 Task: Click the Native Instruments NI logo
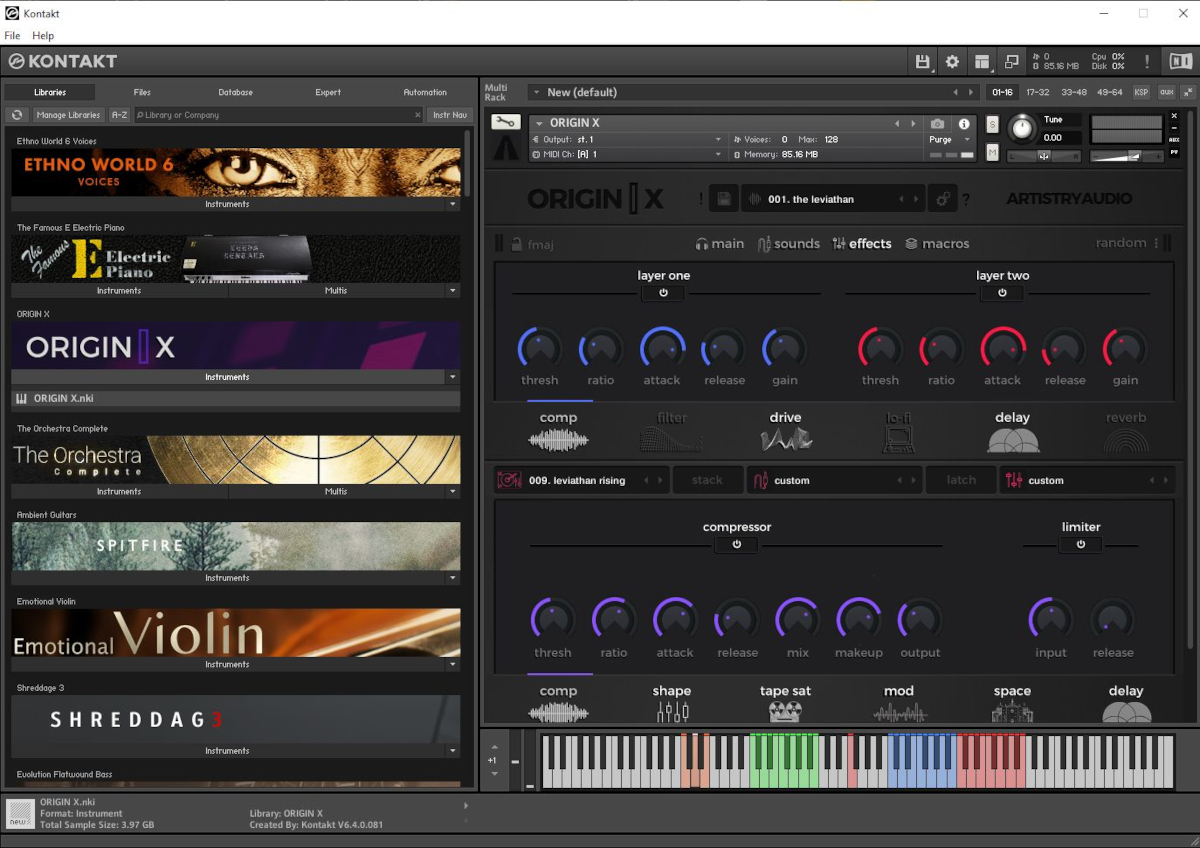point(1180,62)
